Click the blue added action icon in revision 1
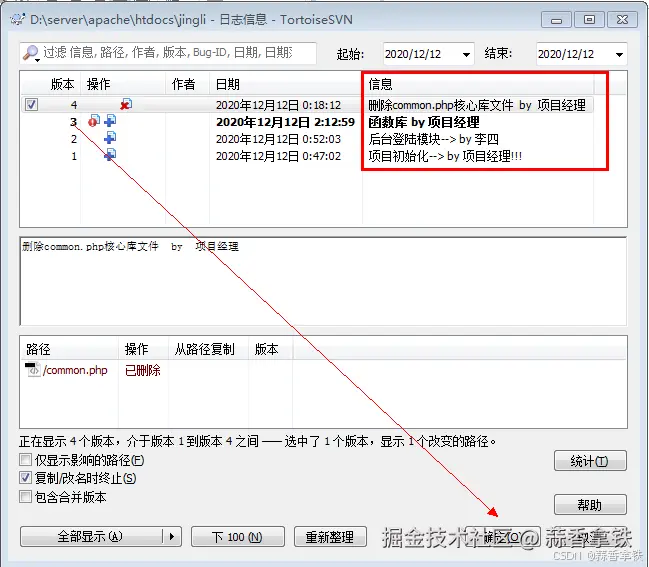This screenshot has height=567, width=649. pos(110,155)
